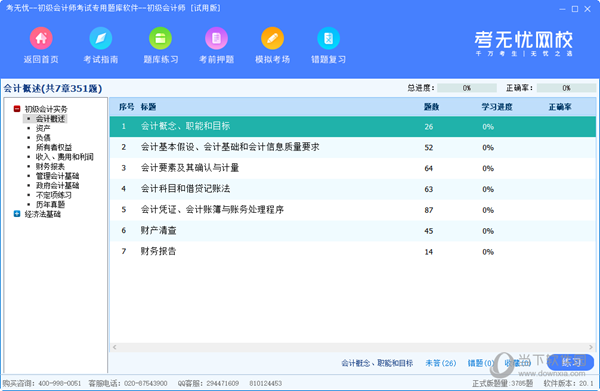Open the 收藏(0) link

517,363
